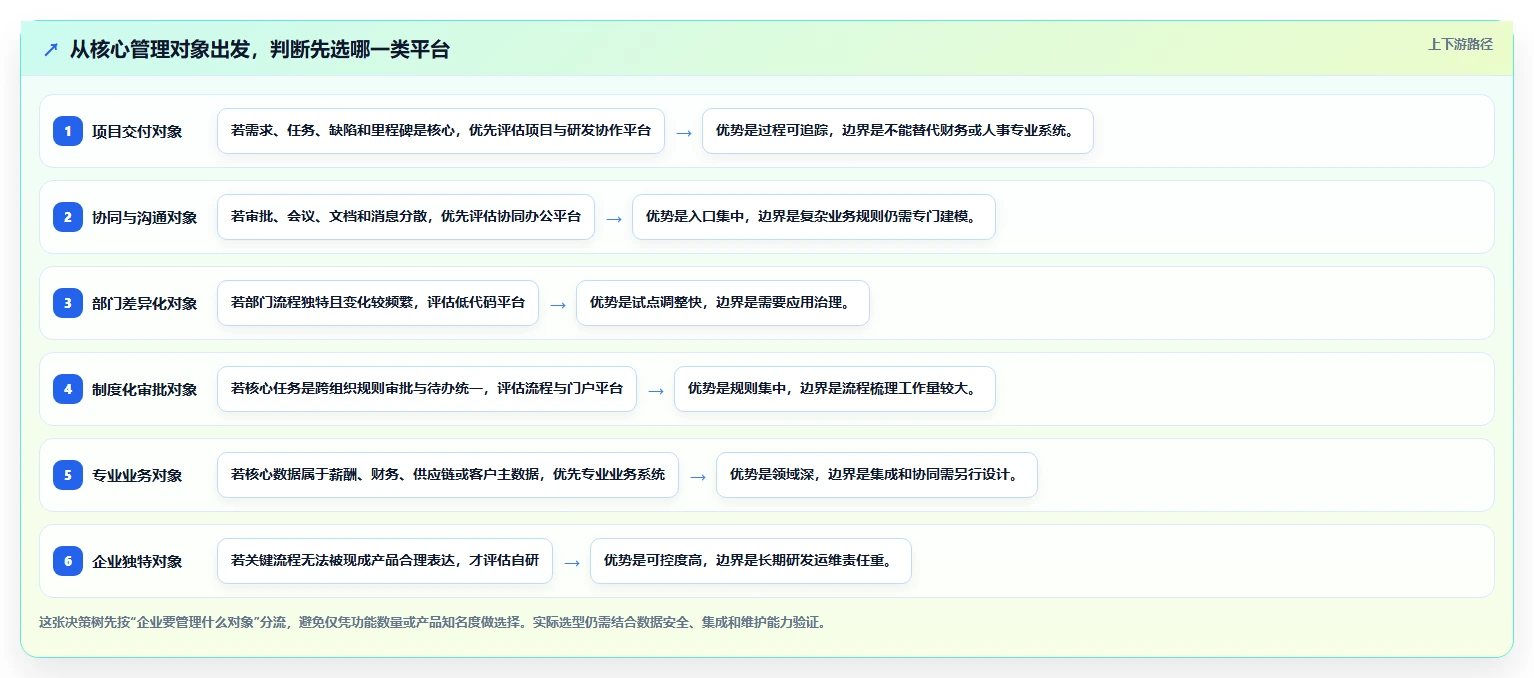Click the result box 优势是可控度高
1534x678 pixels.
coord(751,561)
